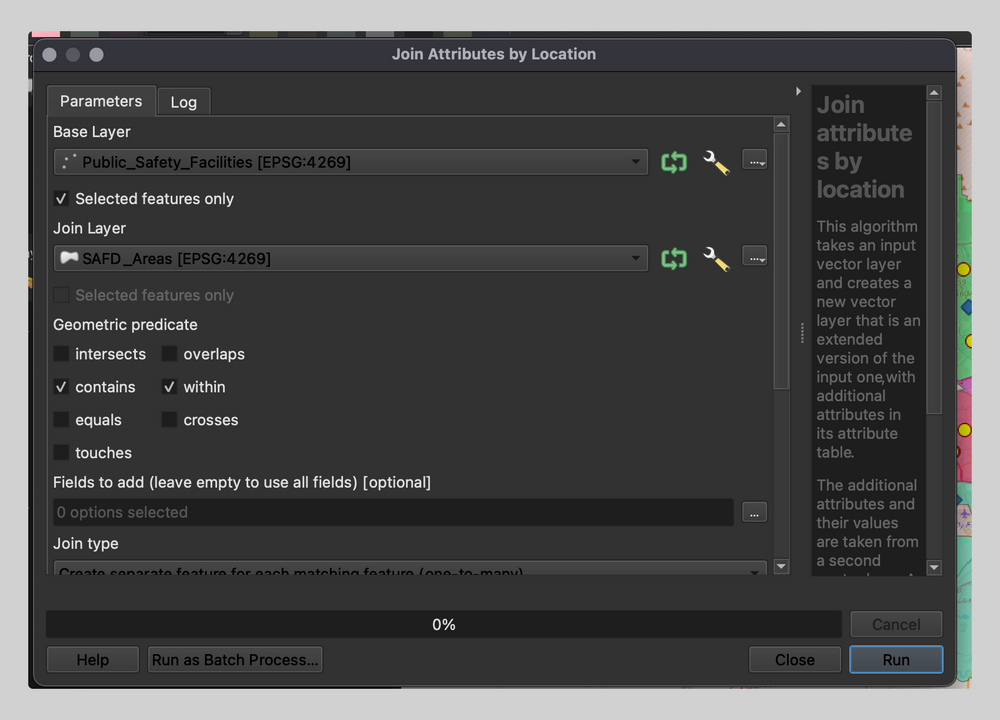Switch to the Log tab
The image size is (1000, 720).
pos(183,102)
